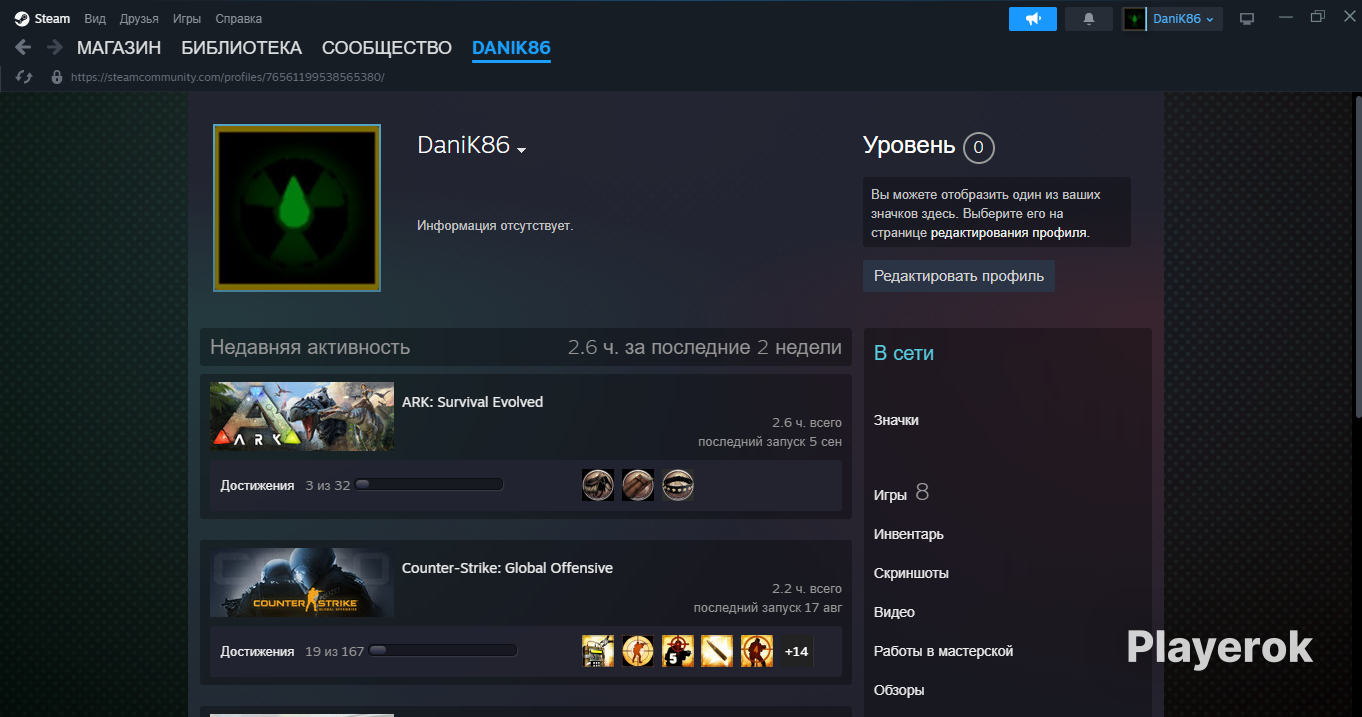Open the Видео link
The image size is (1362, 717).
coord(894,612)
